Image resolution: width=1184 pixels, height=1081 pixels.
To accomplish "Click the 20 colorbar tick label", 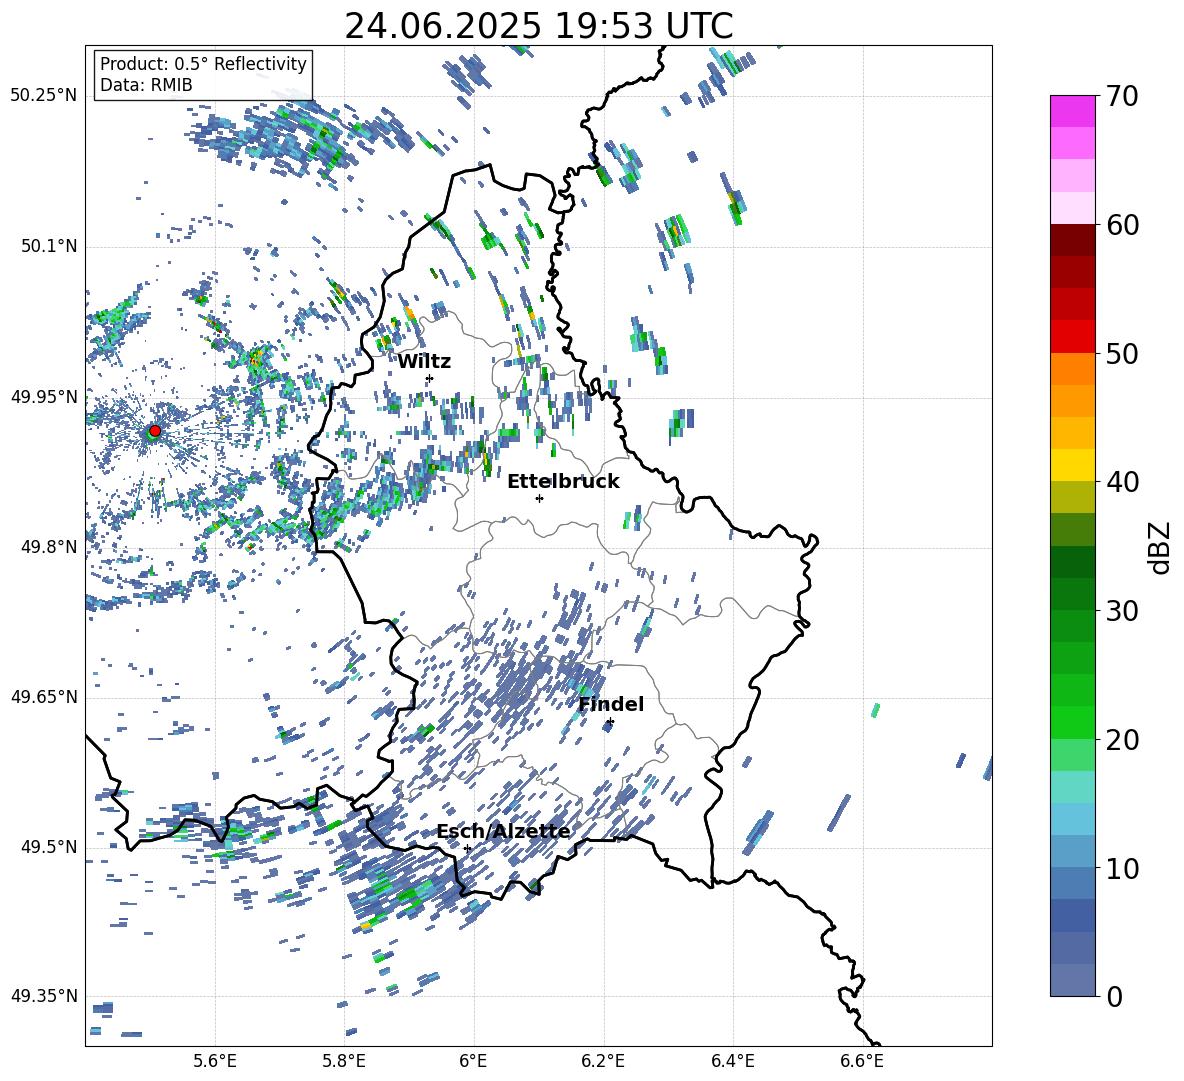I will [x=1122, y=740].
